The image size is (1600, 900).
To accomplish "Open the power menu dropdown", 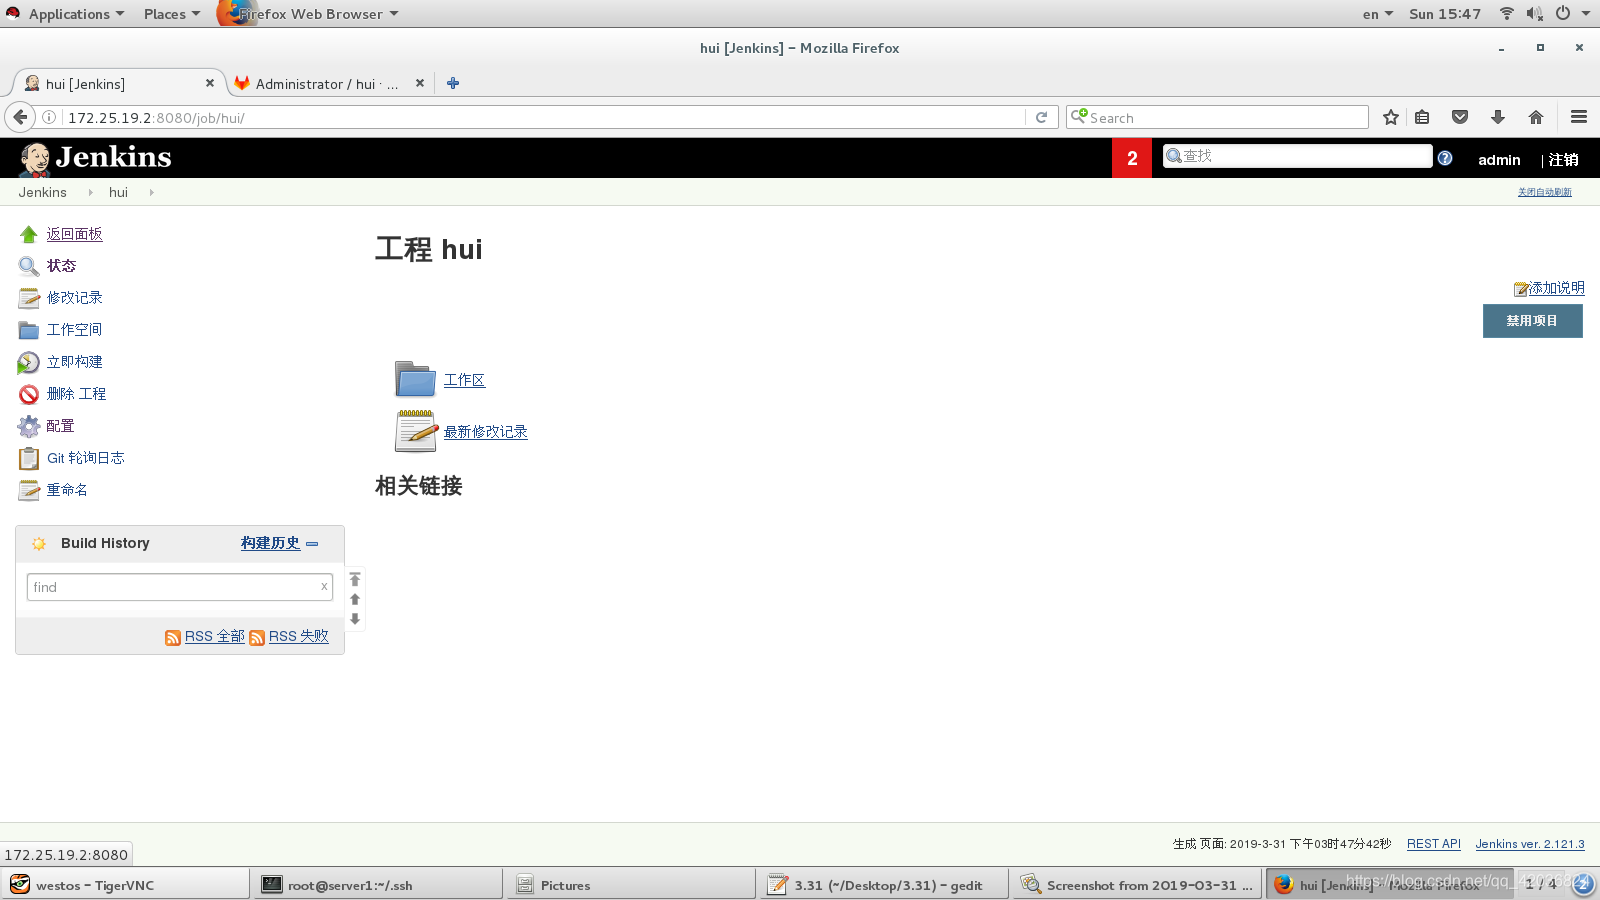I will (1572, 14).
